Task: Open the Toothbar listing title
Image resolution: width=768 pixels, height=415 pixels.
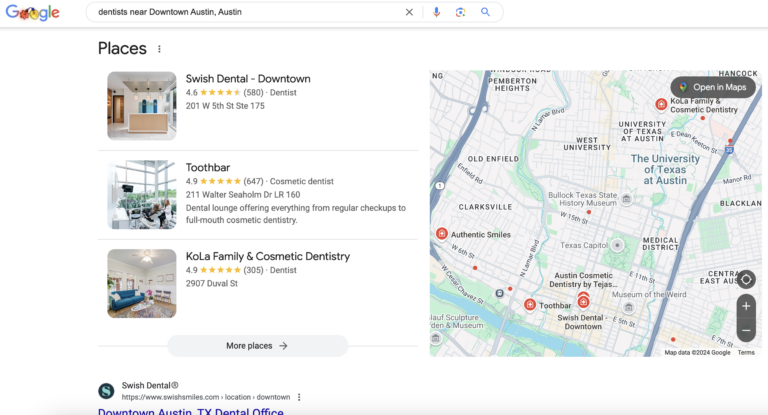Action: tap(208, 168)
